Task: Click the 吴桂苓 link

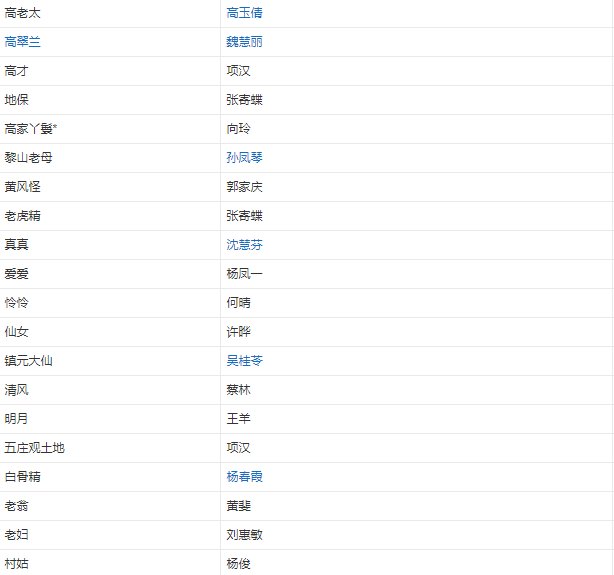Action: pyautogui.click(x=245, y=361)
